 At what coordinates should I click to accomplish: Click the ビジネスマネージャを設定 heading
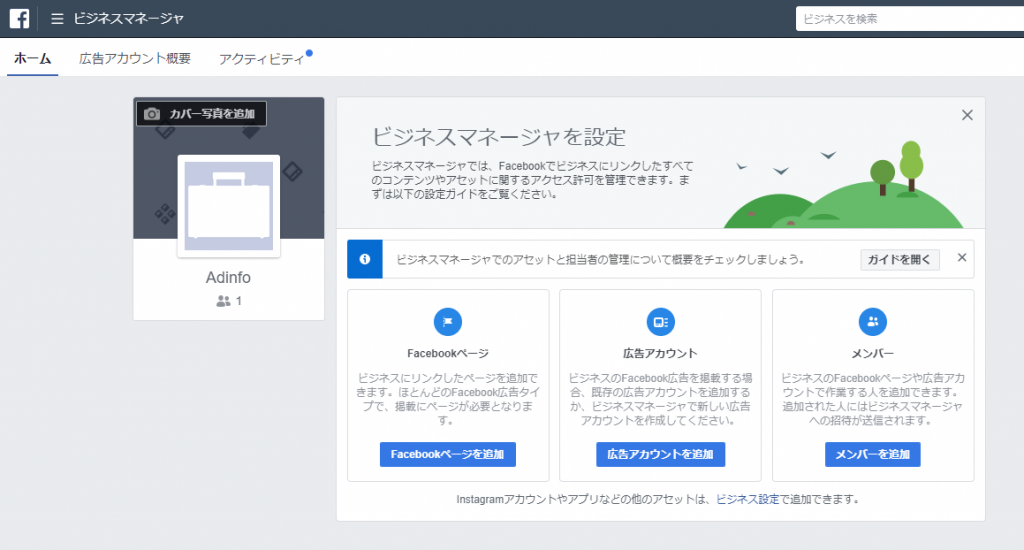point(499,137)
